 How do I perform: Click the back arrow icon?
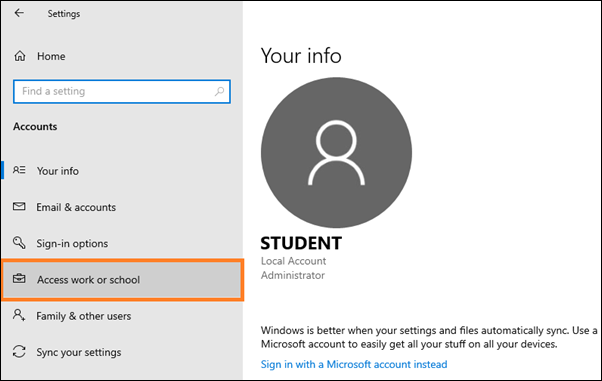point(19,13)
